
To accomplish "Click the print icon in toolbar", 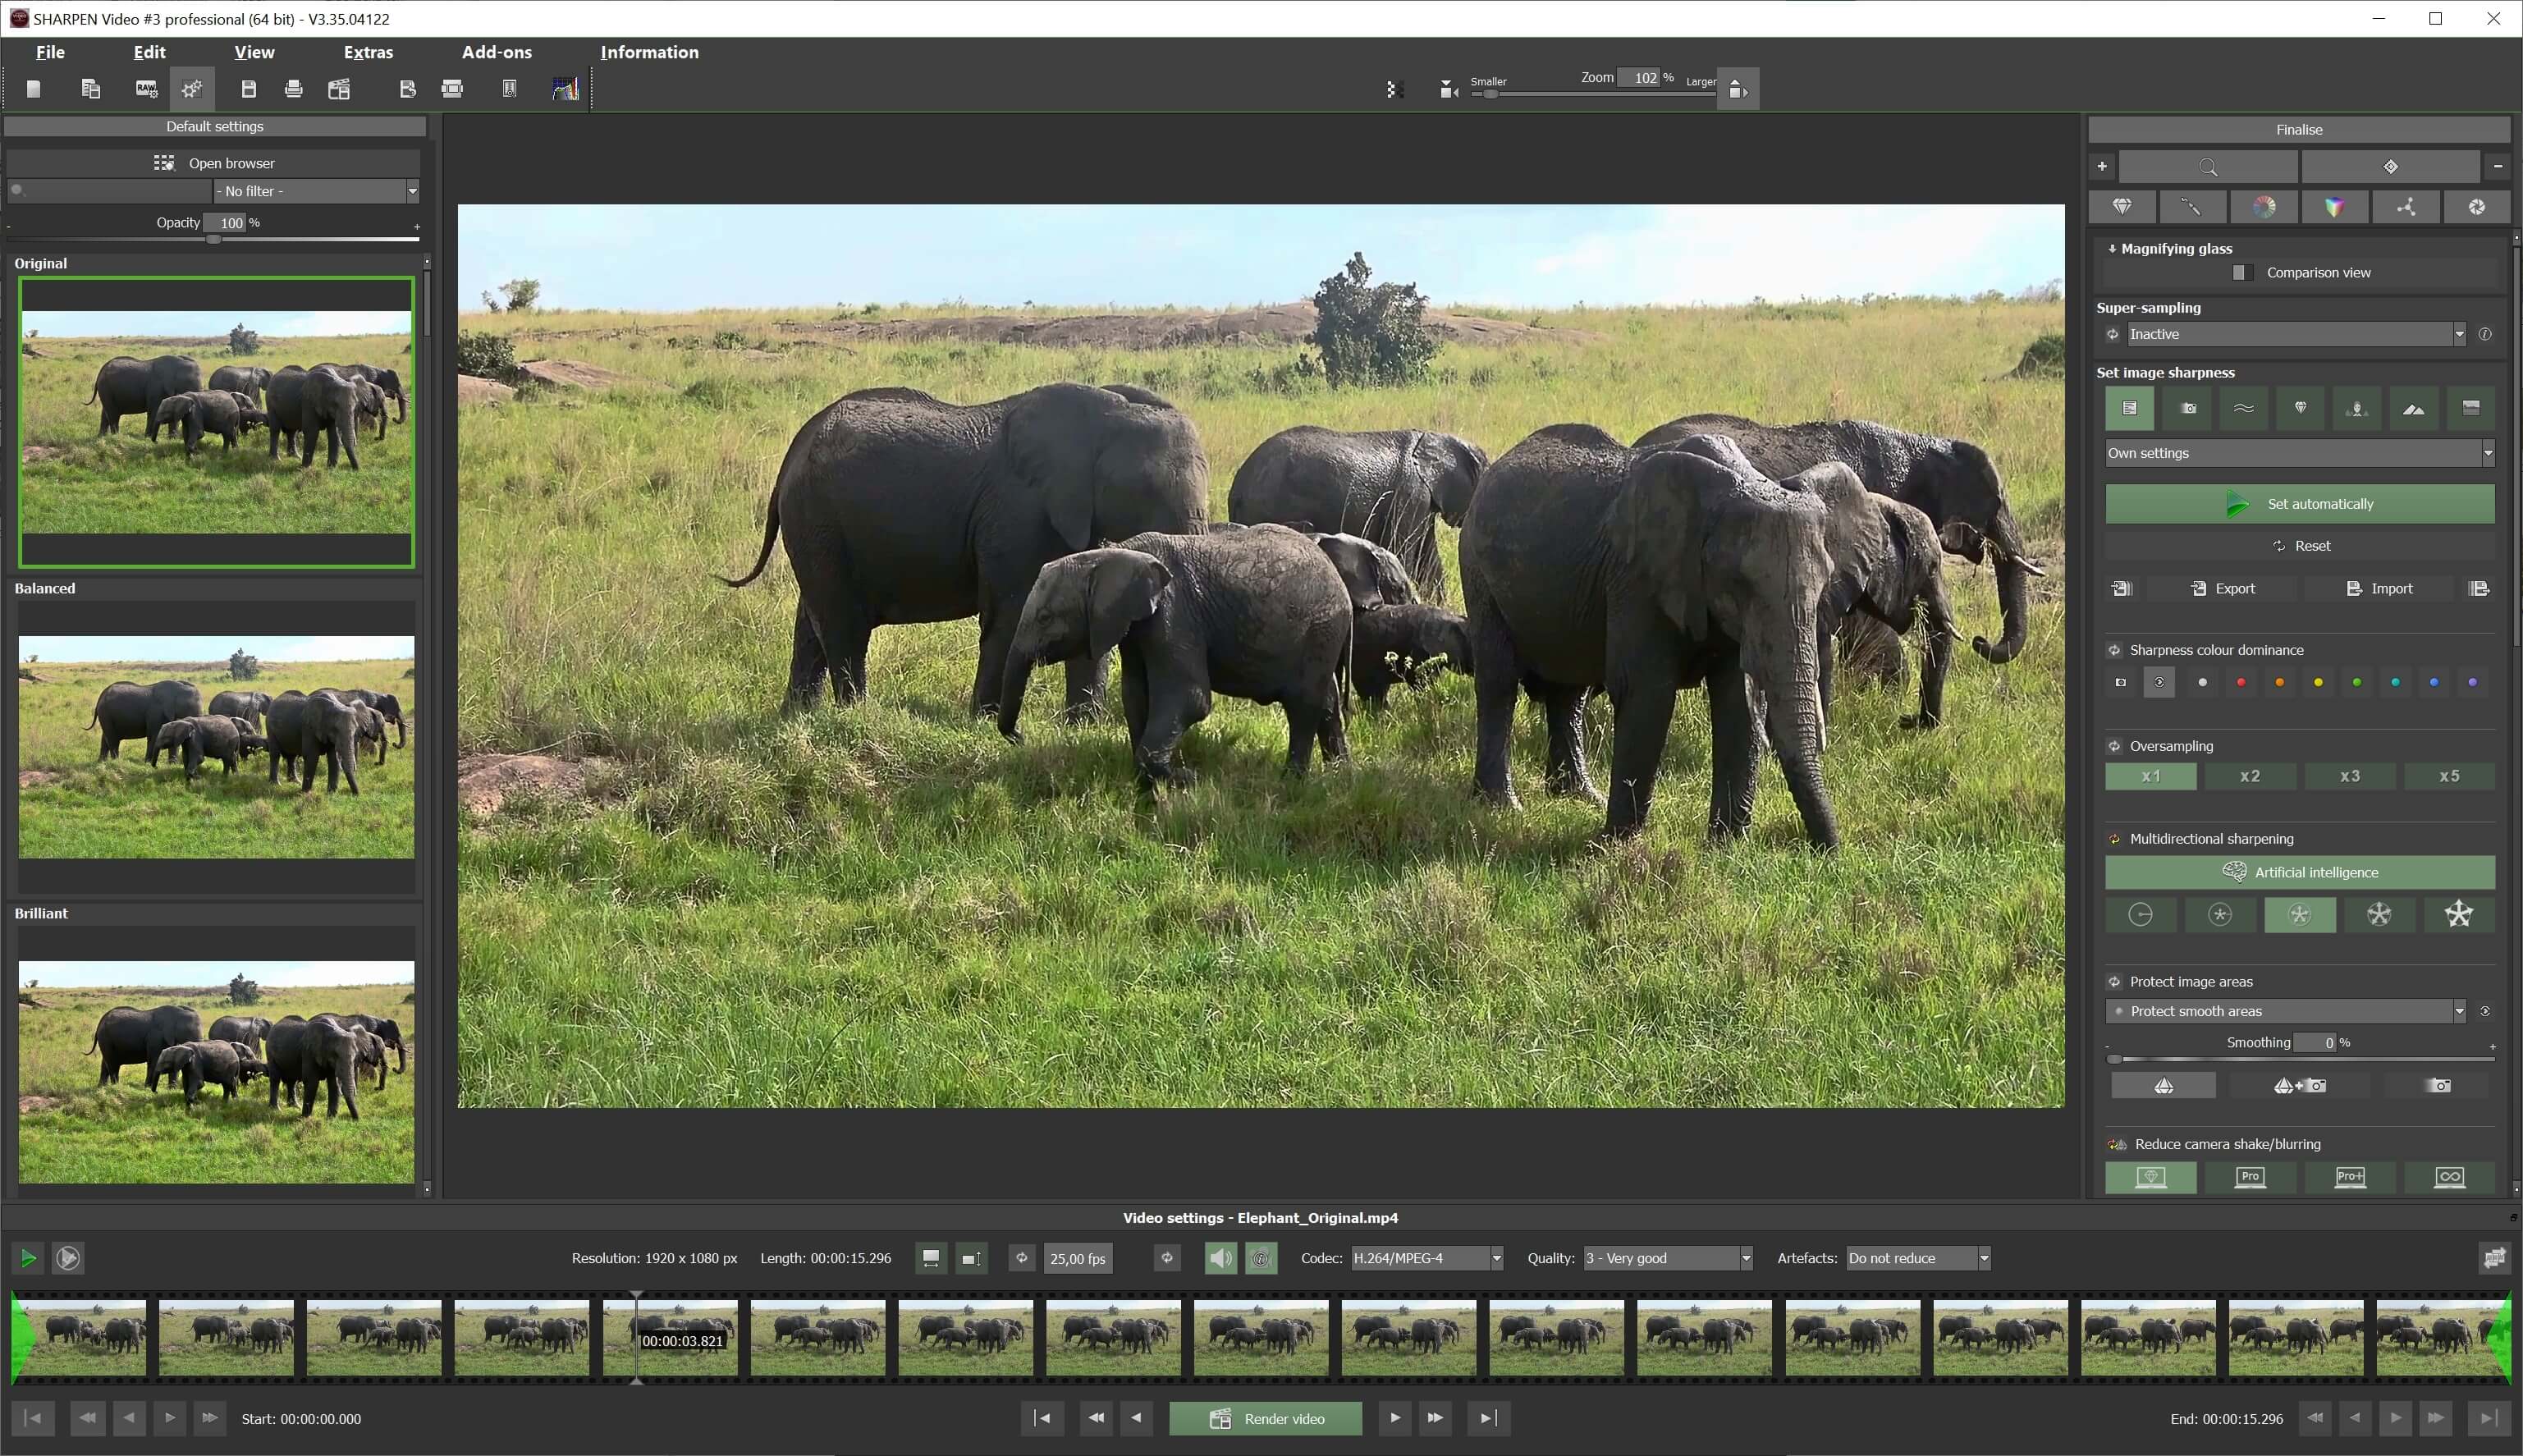I will pos(293,89).
